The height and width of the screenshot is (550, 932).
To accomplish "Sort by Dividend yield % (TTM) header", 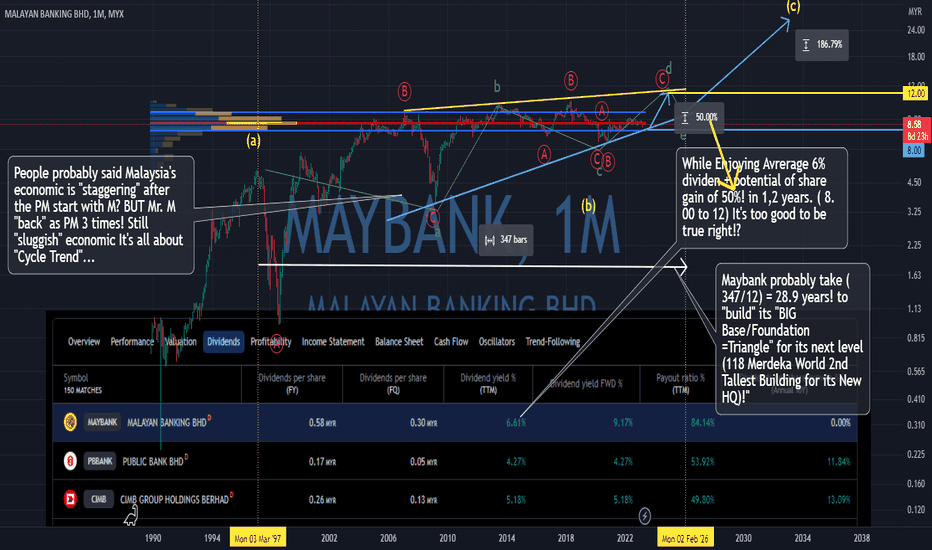I will pos(488,384).
